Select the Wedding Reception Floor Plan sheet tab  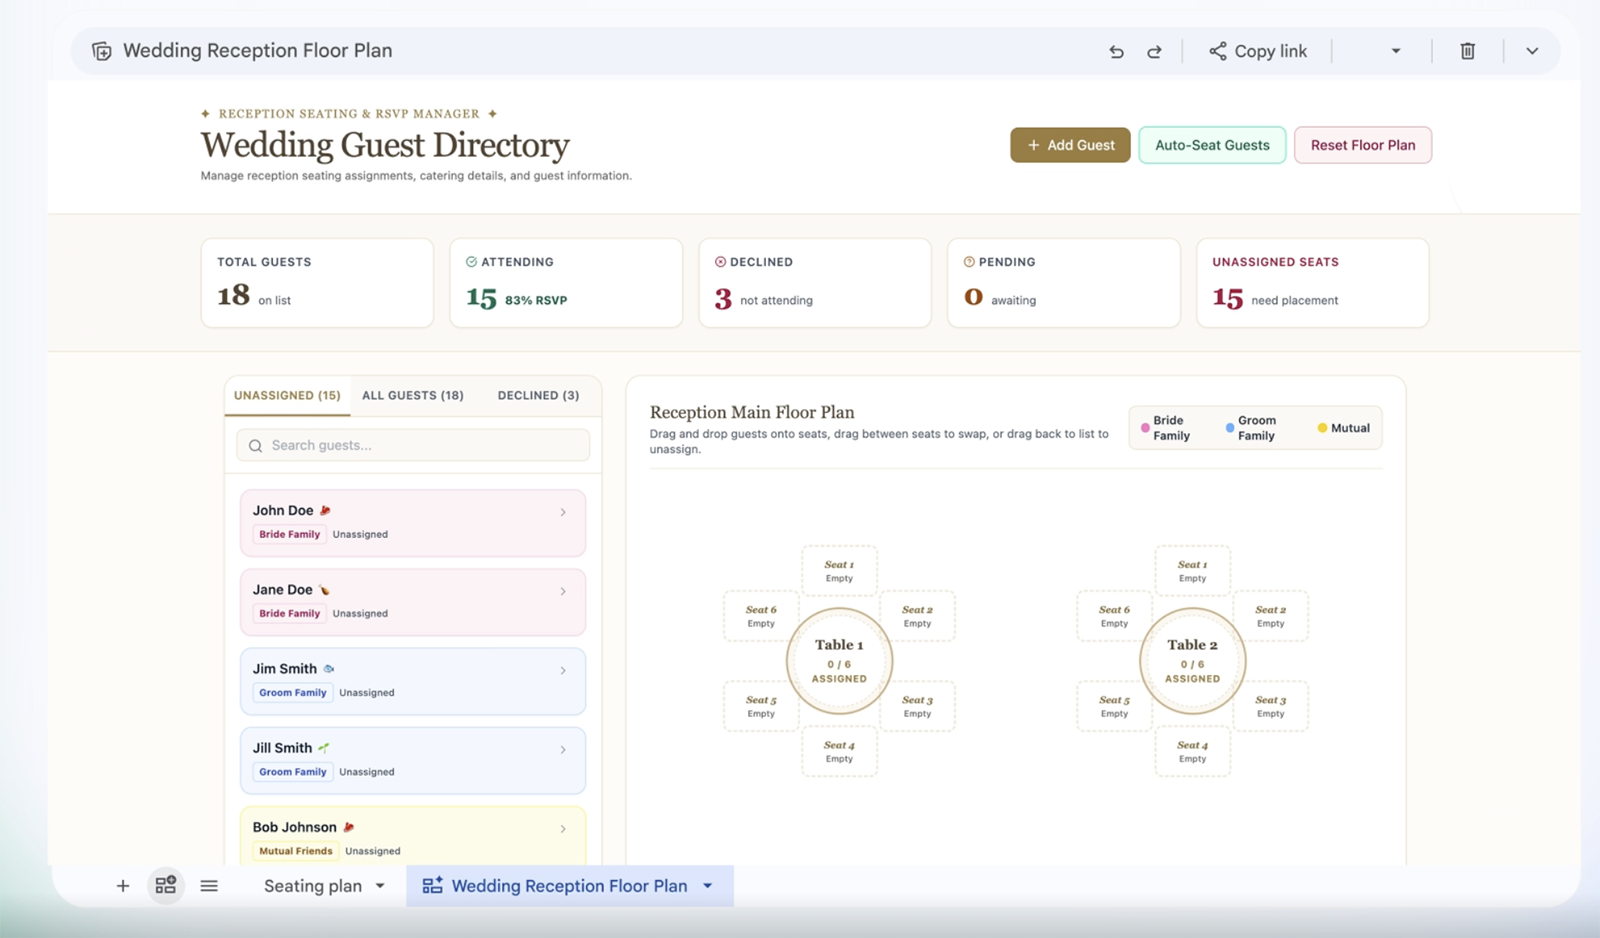coord(569,886)
